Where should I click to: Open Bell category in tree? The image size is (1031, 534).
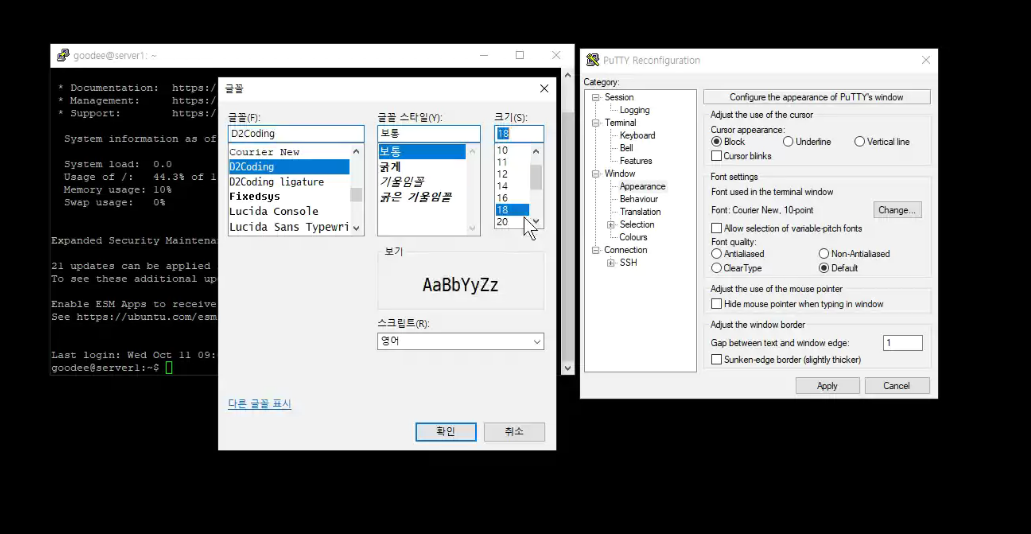pyautogui.click(x=627, y=148)
